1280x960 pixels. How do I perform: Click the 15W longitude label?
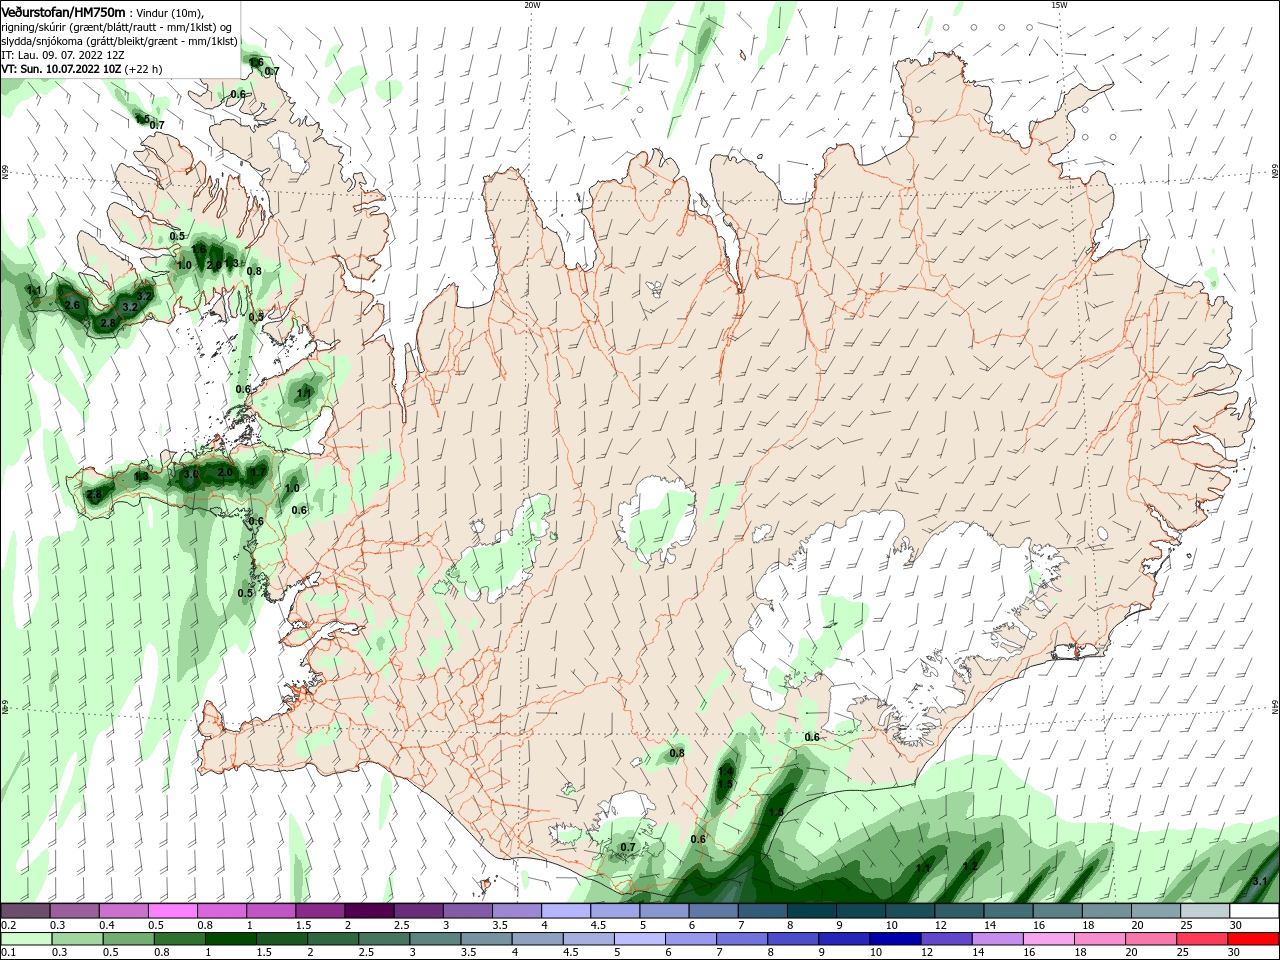click(1059, 5)
